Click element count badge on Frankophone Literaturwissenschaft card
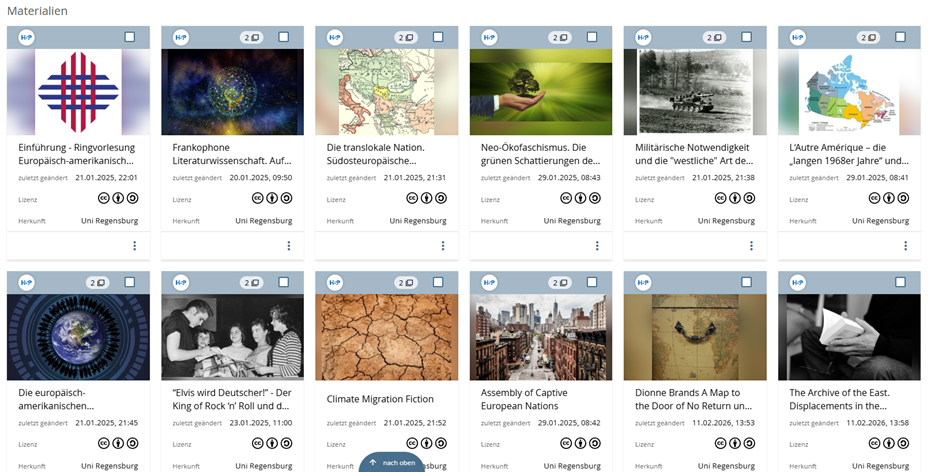931x472 pixels. [251, 38]
